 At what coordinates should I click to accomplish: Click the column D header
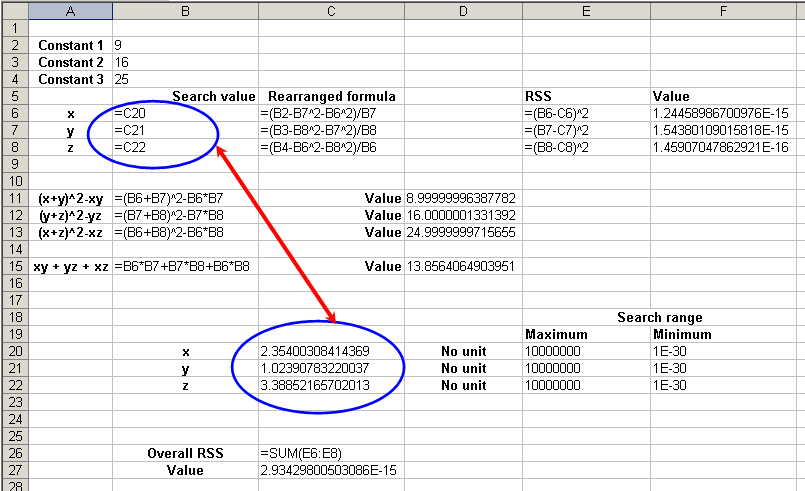pyautogui.click(x=463, y=9)
